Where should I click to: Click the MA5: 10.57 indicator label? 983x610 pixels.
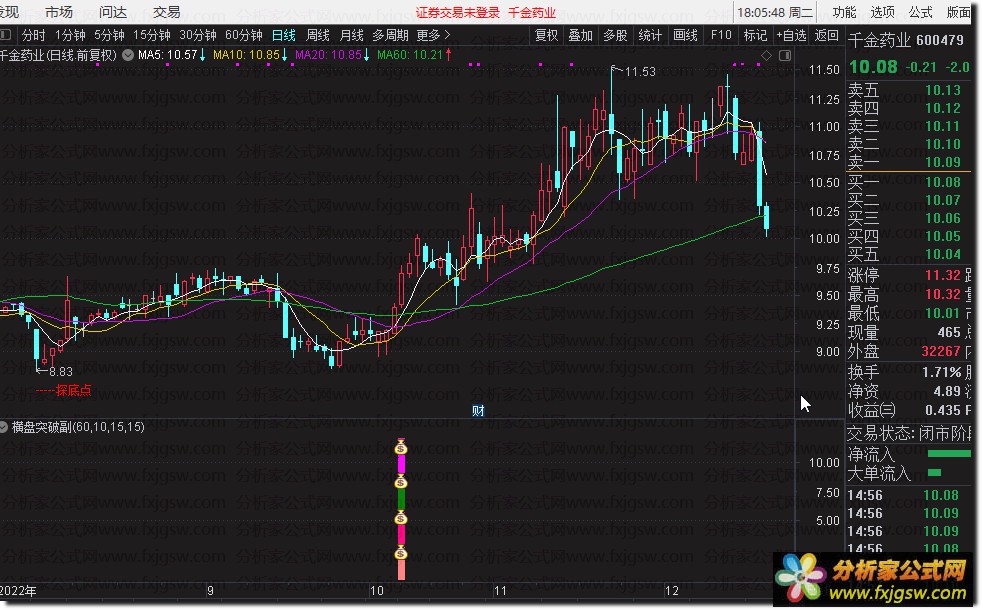click(x=172, y=55)
